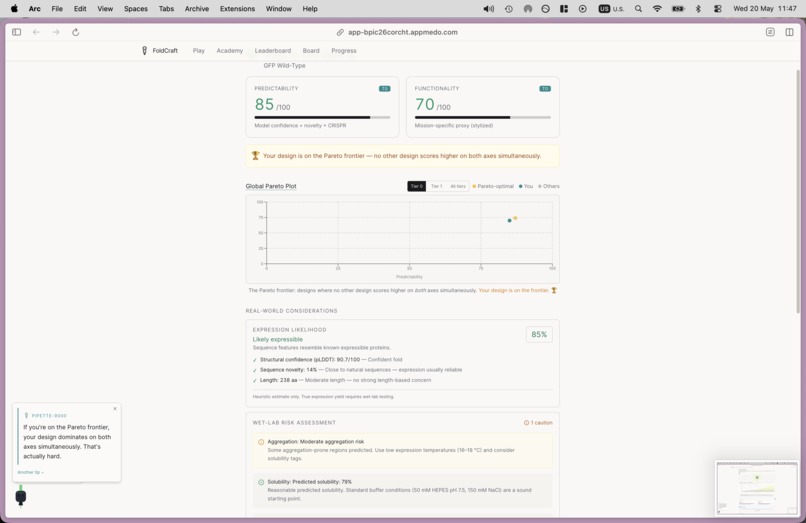Viewport: 806px width, 523px height.
Task: Click the T0 badge on Functionality card
Action: point(545,88)
